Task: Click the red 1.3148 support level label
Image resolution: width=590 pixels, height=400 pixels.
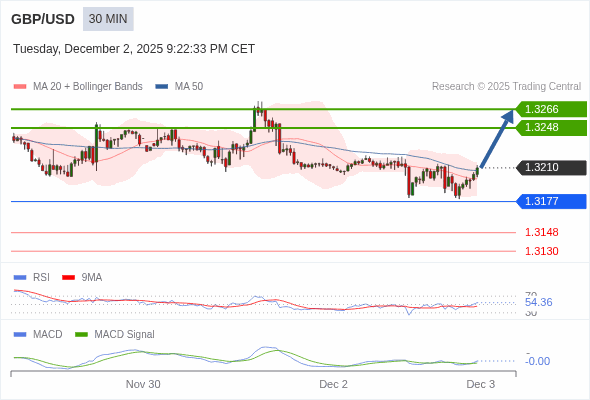Action: 542,233
